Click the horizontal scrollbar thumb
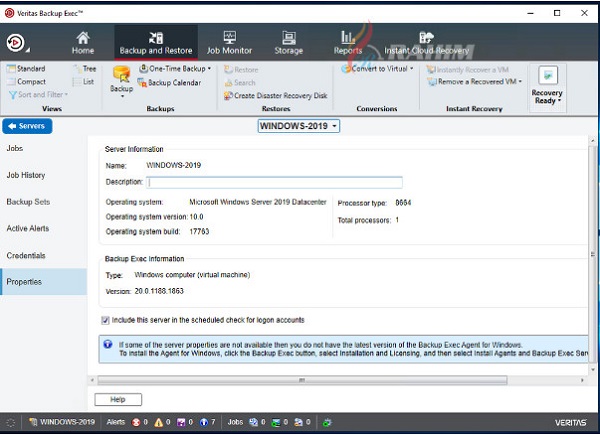 click(x=302, y=380)
